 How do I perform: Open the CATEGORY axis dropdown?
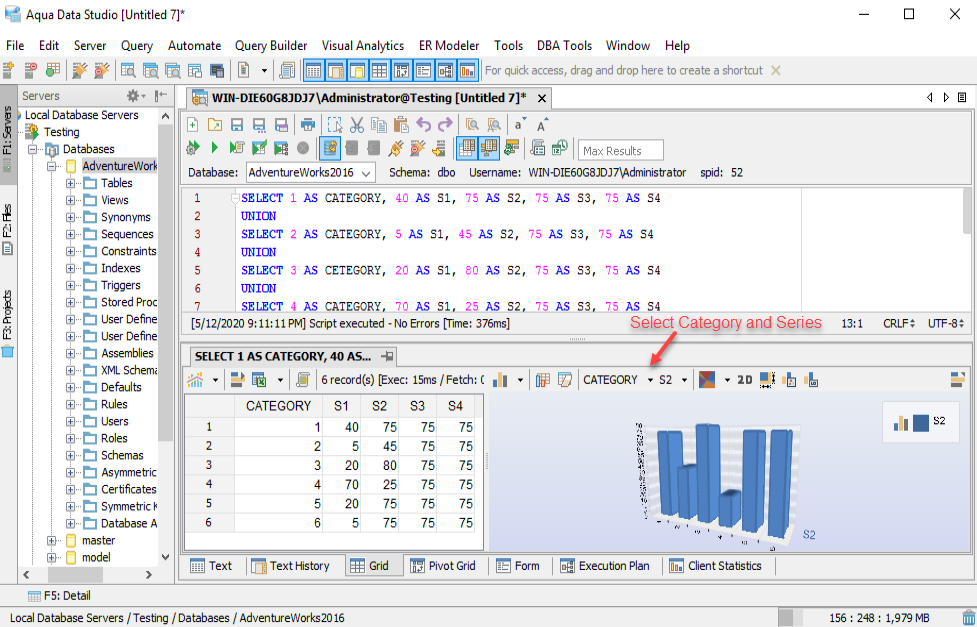click(x=618, y=380)
